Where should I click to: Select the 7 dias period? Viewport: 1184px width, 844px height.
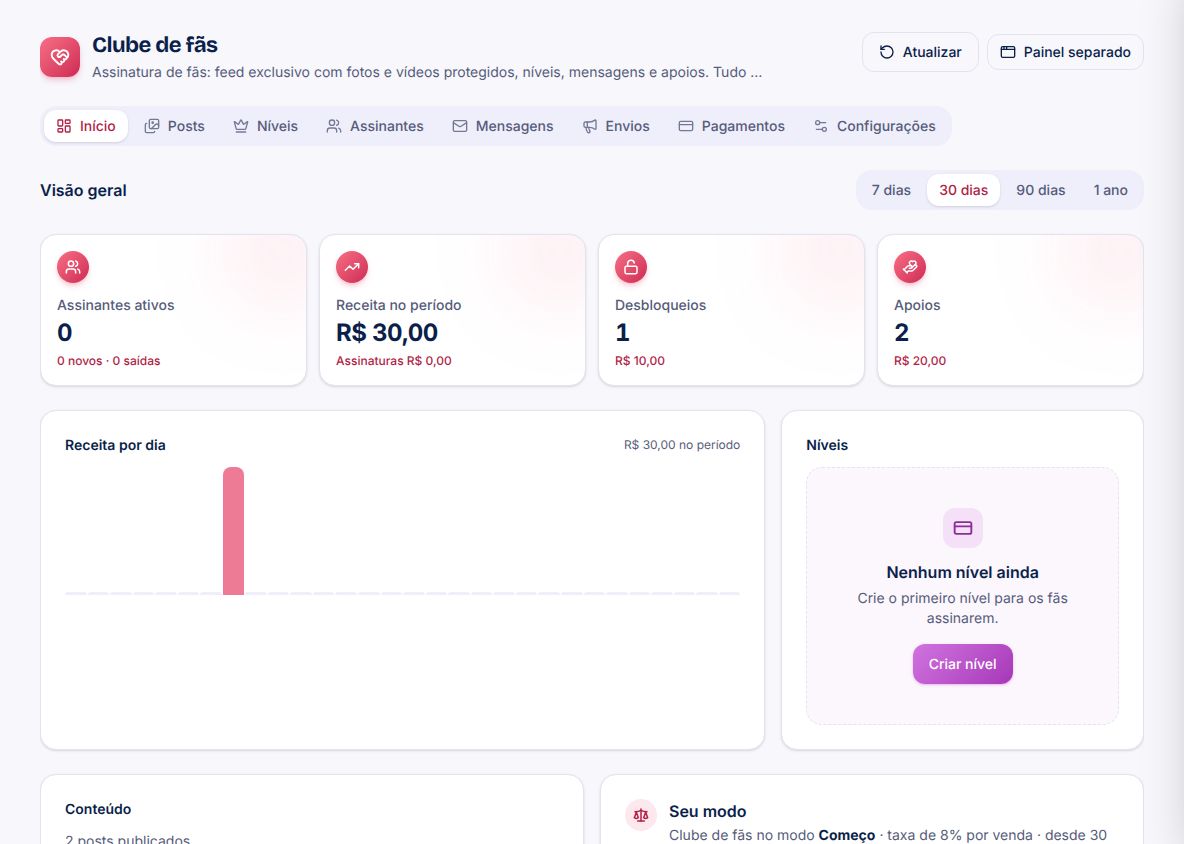(x=891, y=190)
